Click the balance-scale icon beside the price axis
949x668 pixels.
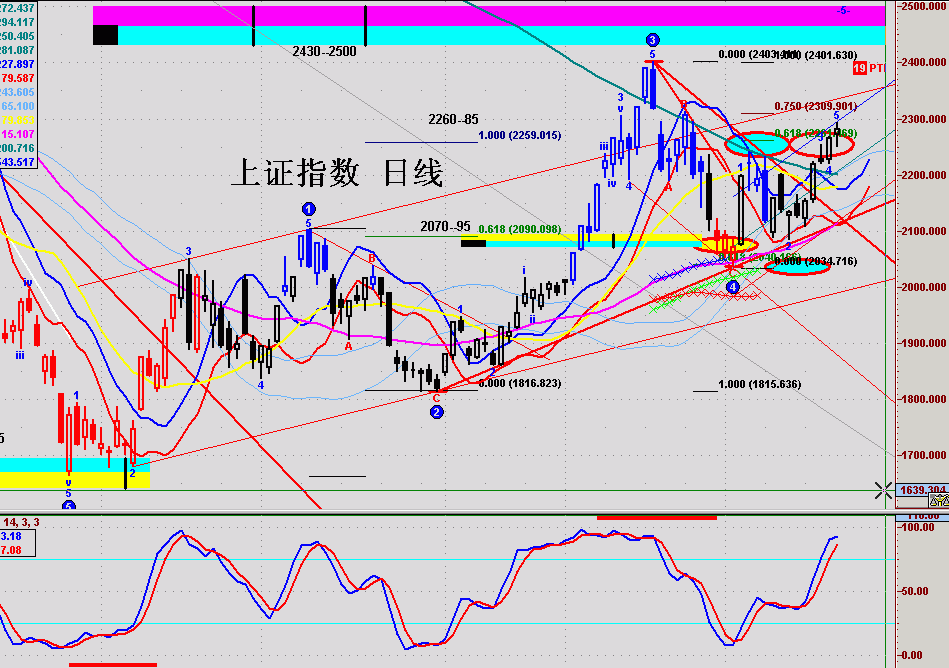click(939, 500)
